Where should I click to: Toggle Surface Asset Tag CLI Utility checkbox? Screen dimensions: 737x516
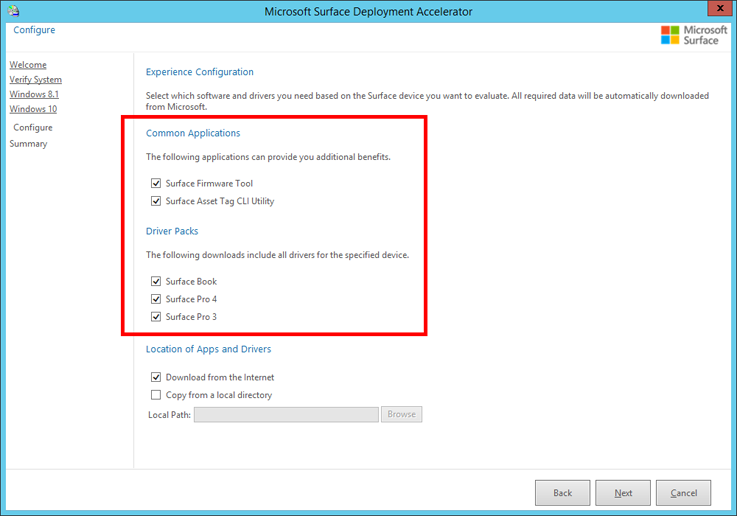click(156, 201)
